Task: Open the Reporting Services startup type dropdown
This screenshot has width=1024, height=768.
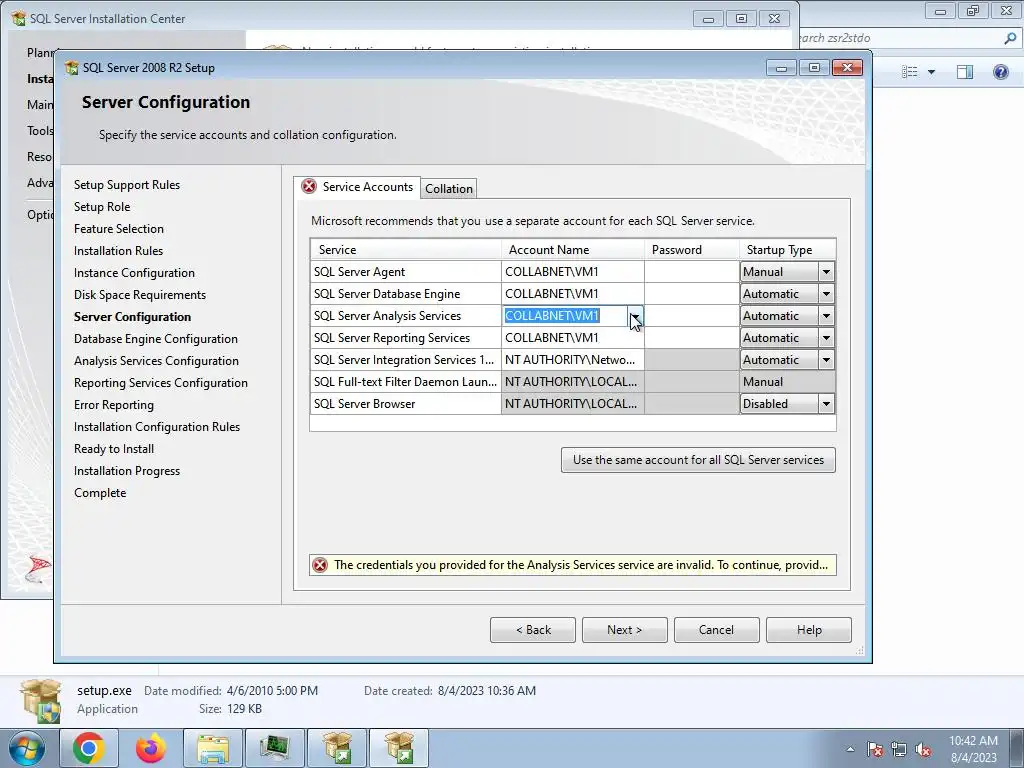Action: (x=826, y=338)
